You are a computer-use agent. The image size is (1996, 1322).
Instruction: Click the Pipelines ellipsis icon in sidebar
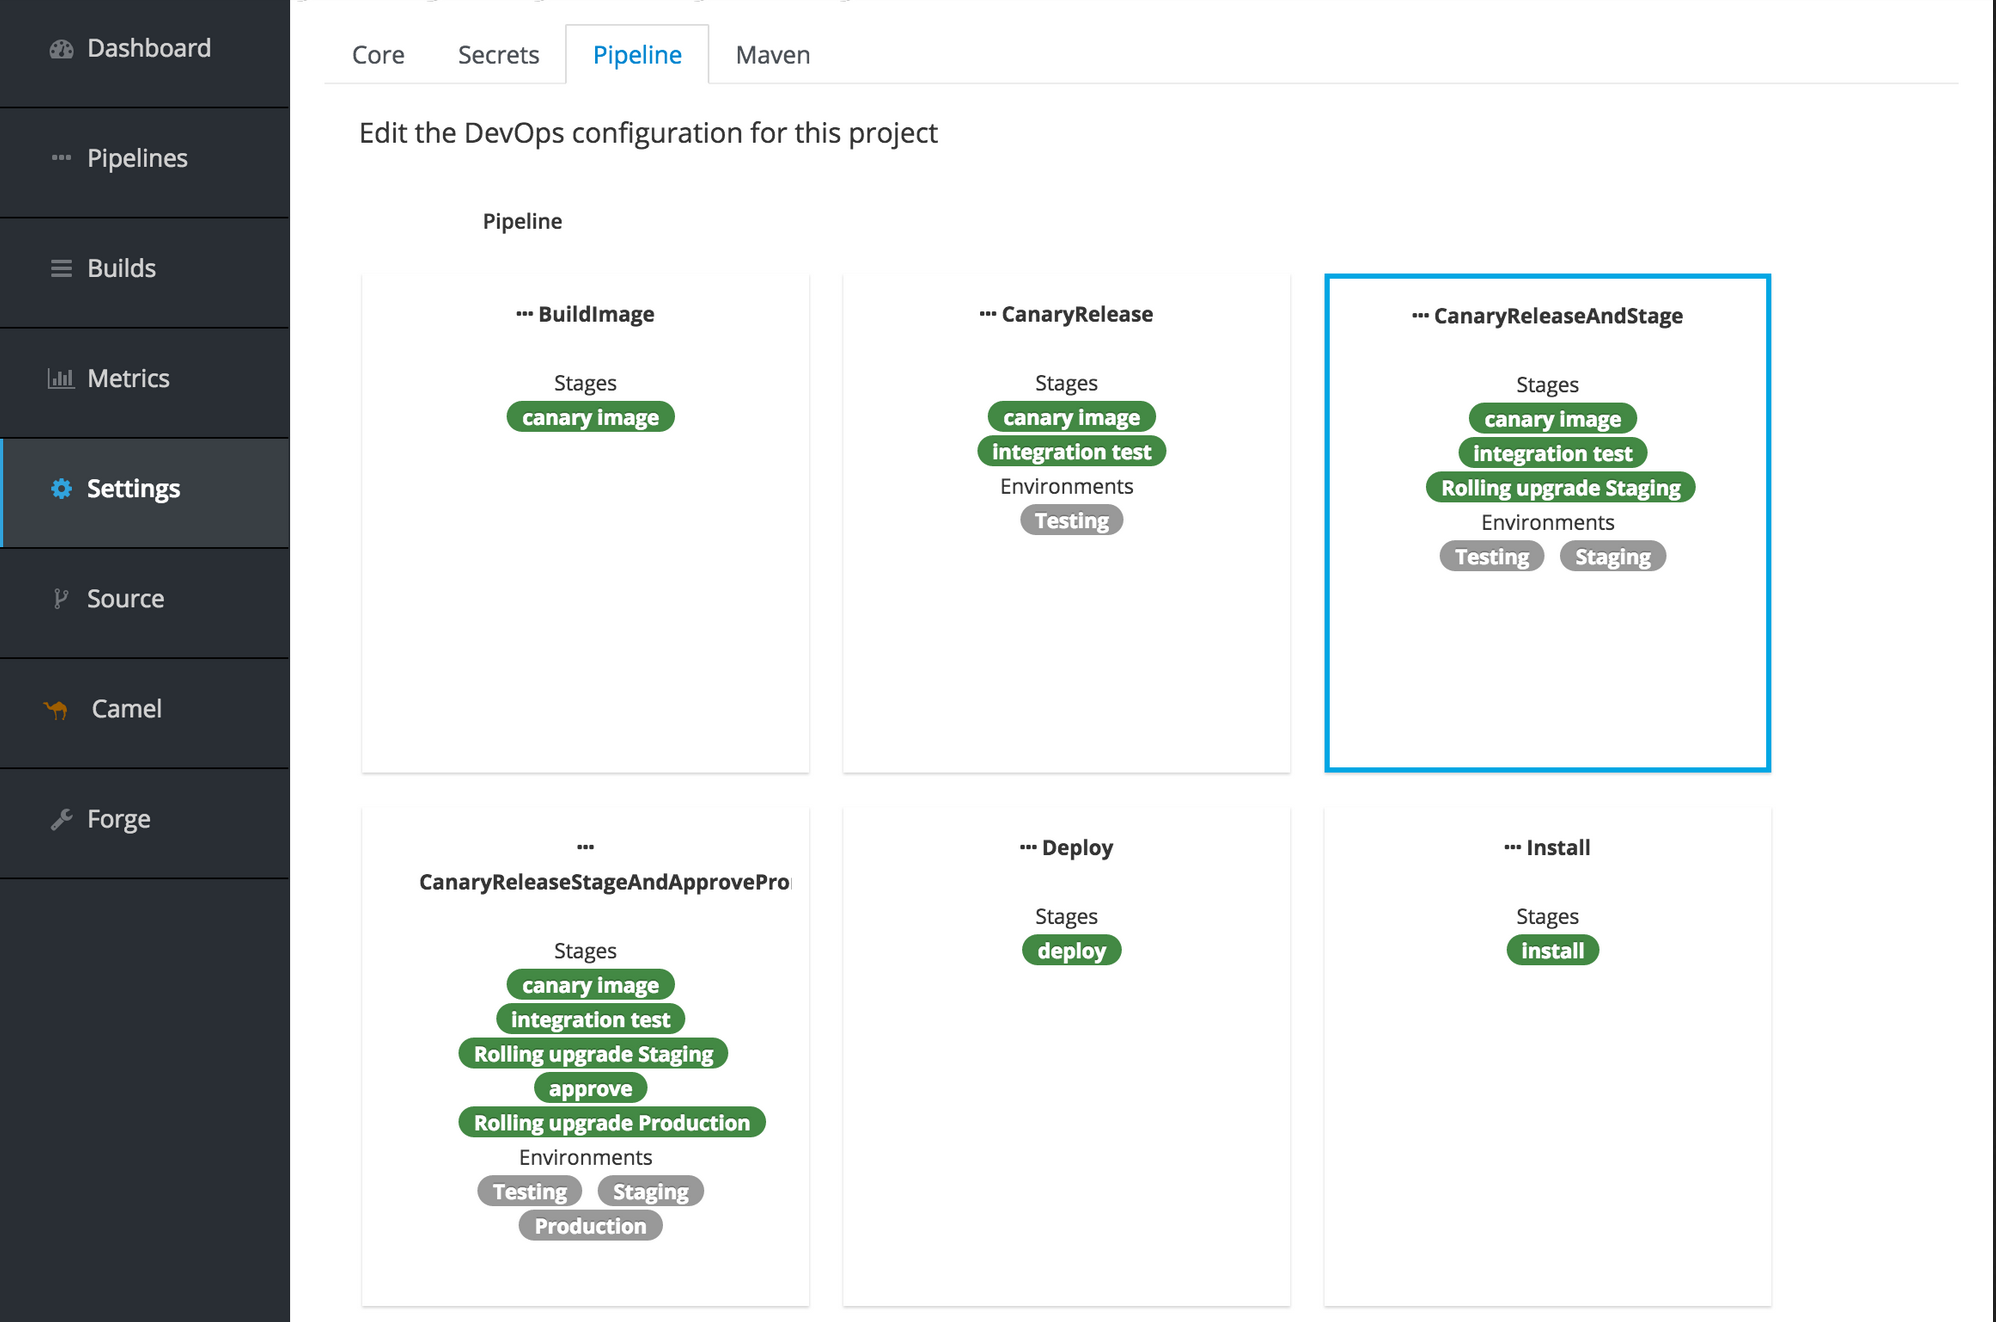(x=61, y=158)
